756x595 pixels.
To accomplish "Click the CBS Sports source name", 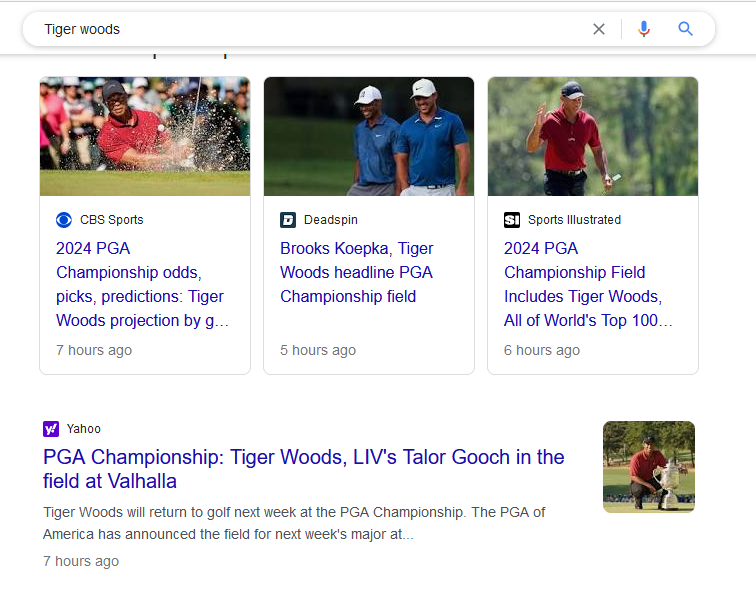I will coord(111,220).
